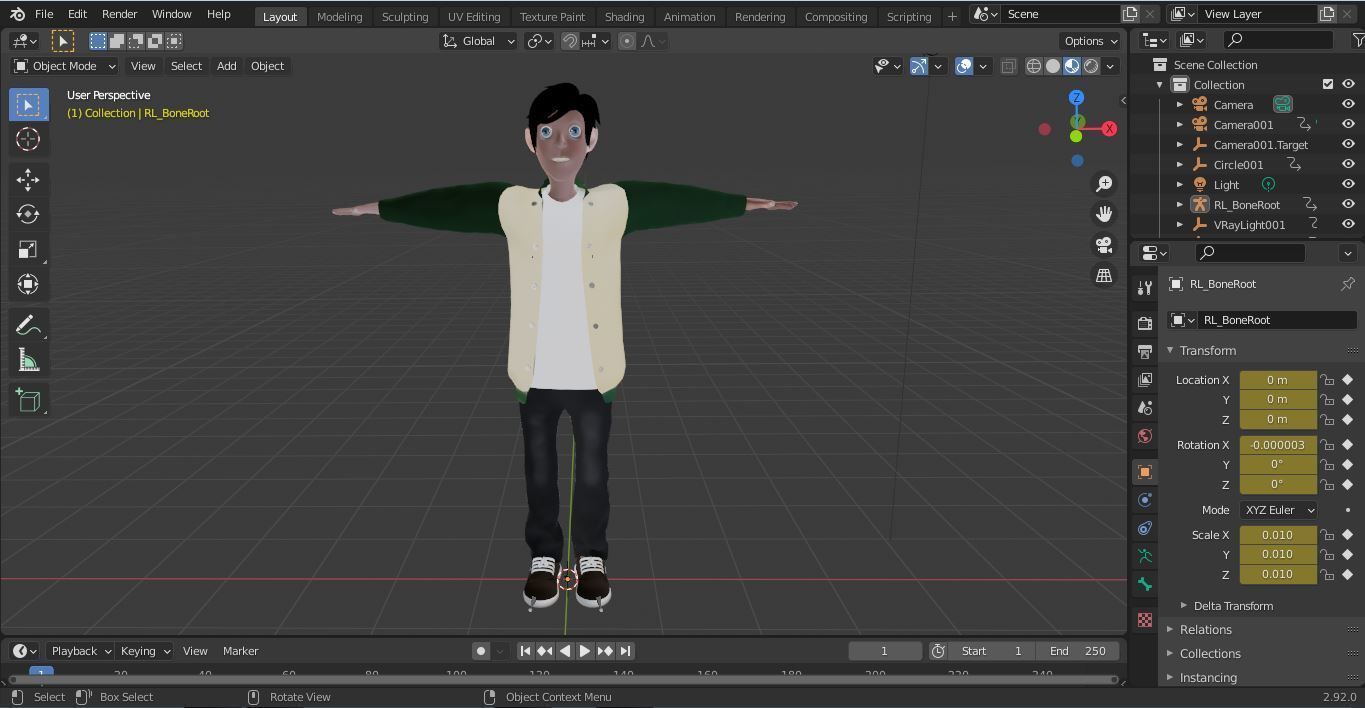Screen dimensions: 1365x708
Task: Click the object name field RL_BoneRoot
Action: [1276, 320]
